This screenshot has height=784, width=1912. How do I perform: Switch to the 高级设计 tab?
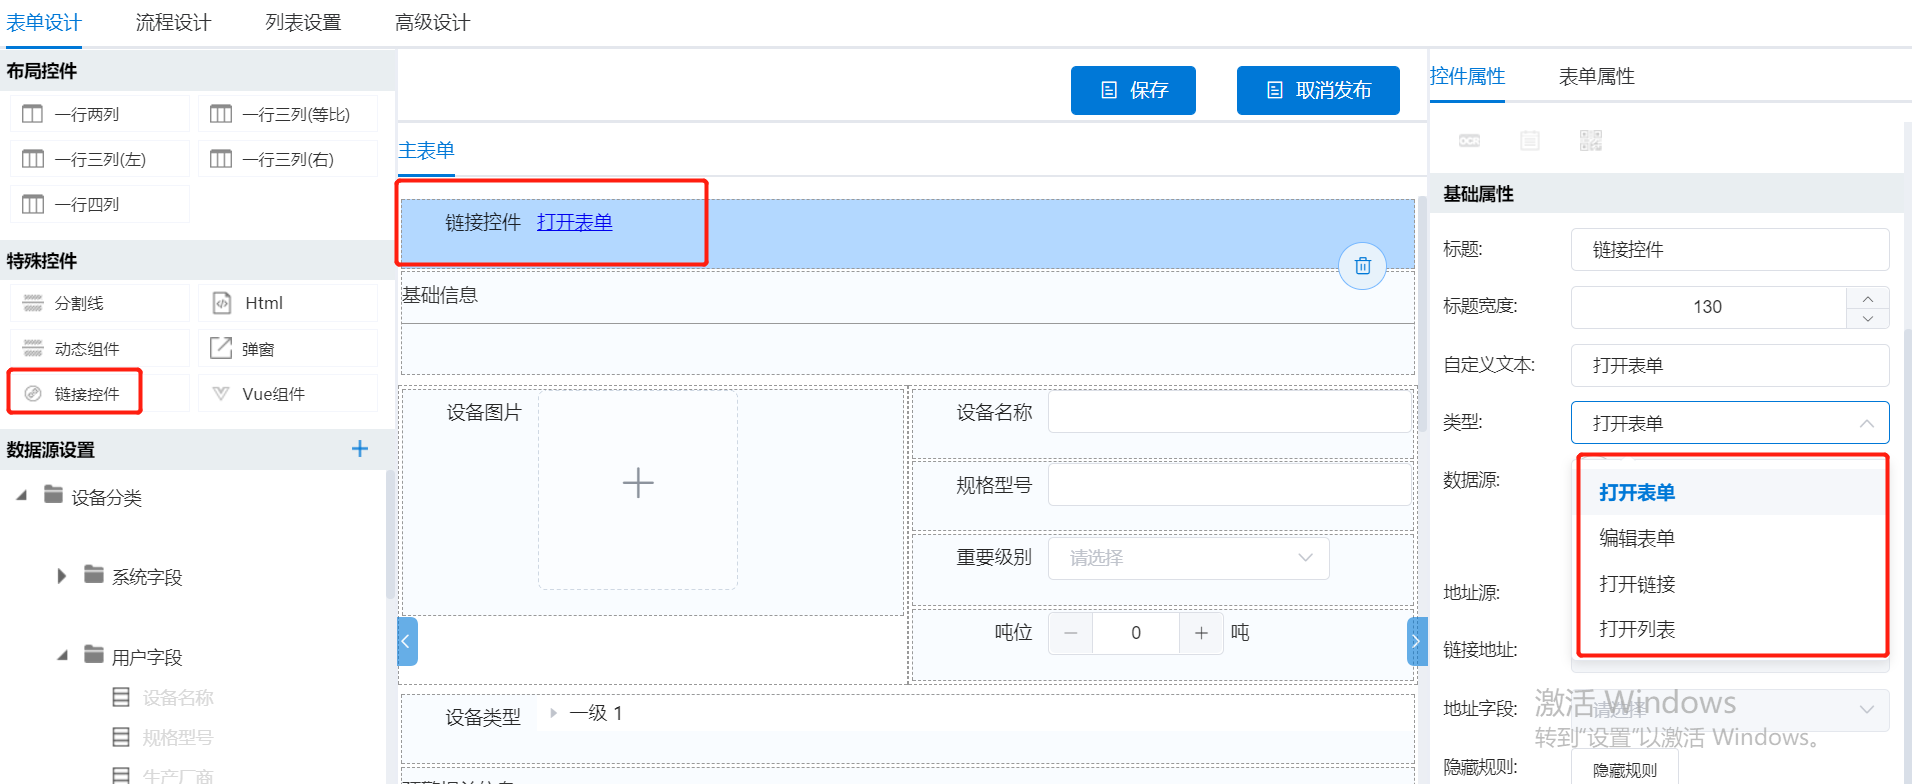coord(432,23)
